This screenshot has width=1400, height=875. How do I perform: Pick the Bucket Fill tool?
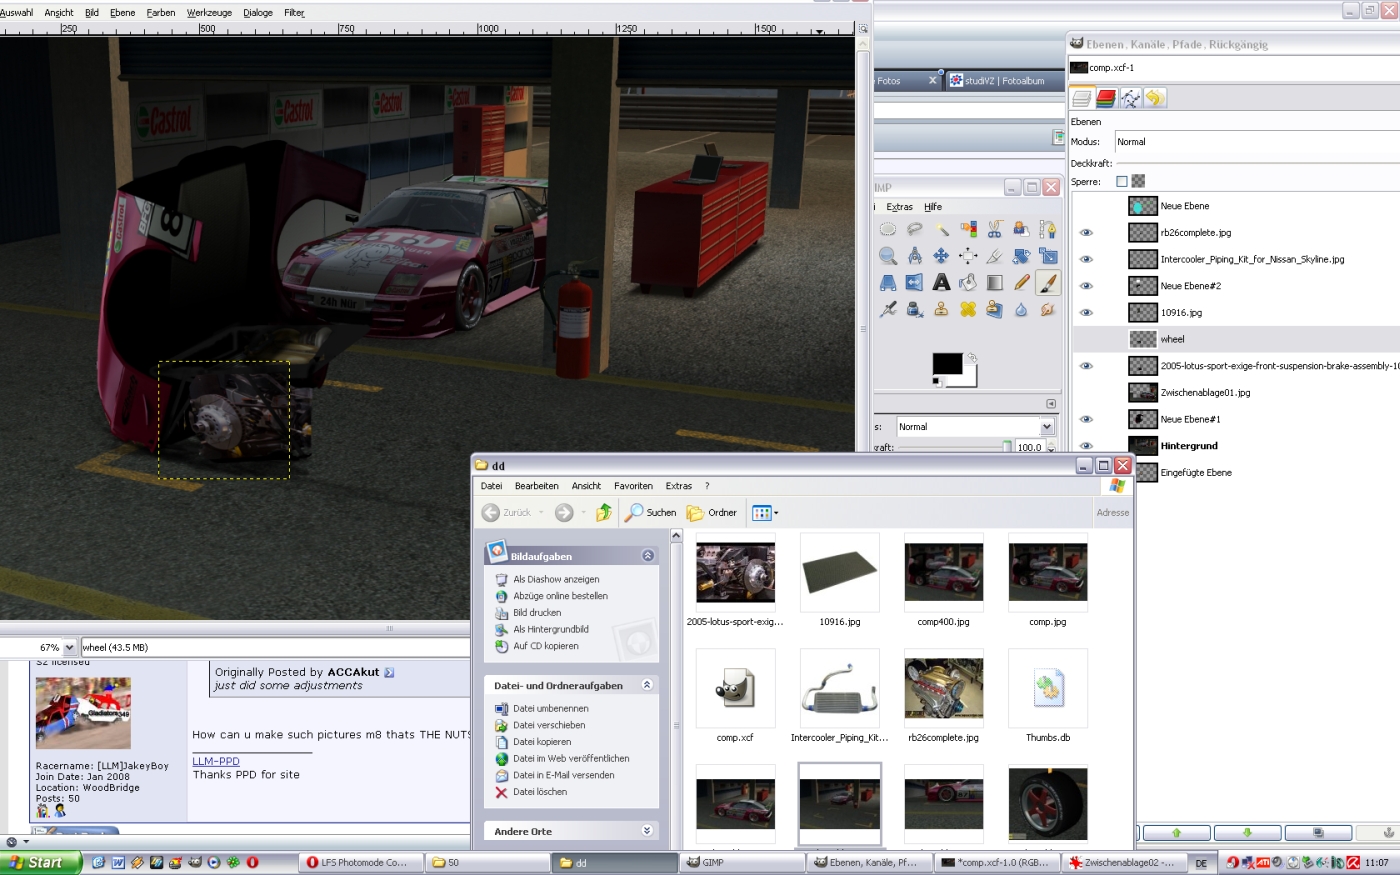coord(968,283)
